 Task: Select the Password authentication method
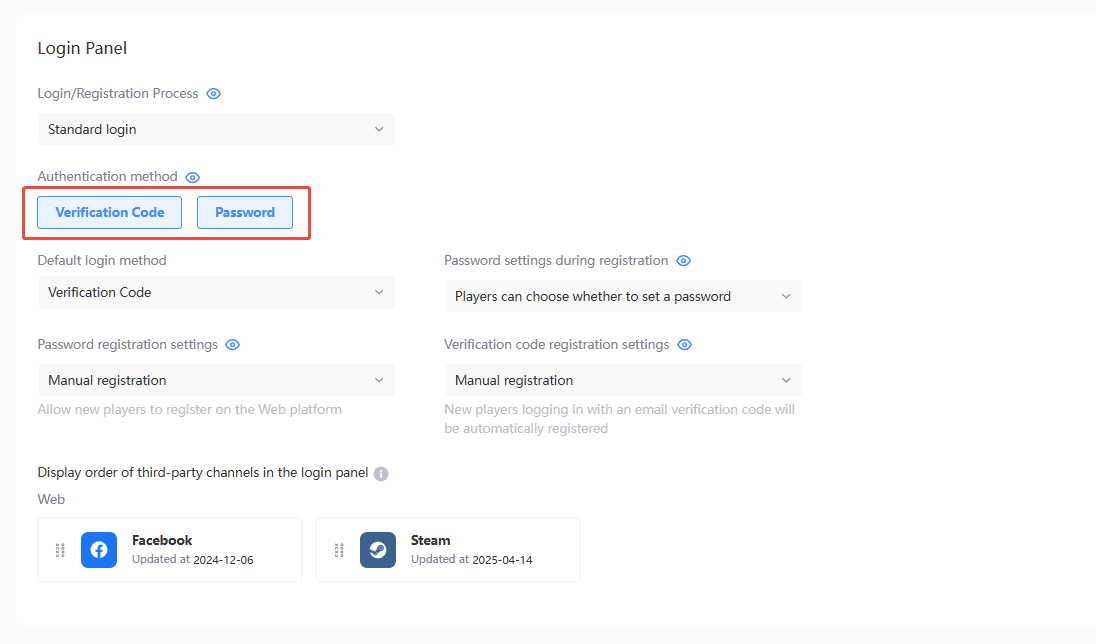click(x=244, y=212)
